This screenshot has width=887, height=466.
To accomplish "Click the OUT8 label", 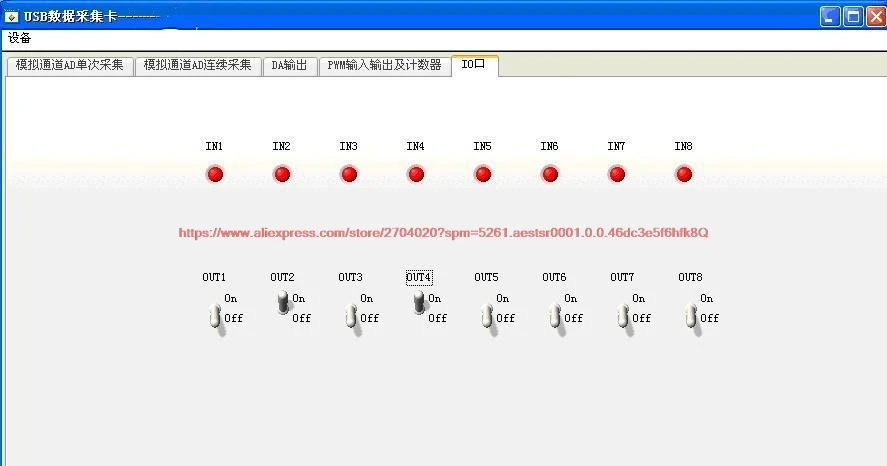I will pos(690,277).
